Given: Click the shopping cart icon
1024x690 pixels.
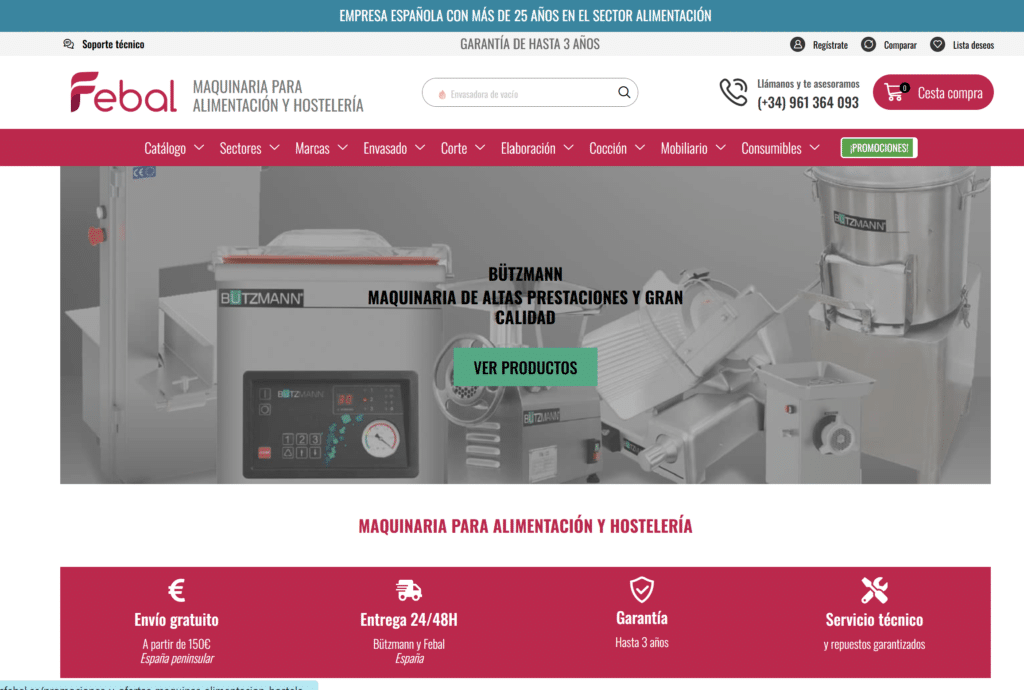Looking at the screenshot, I should pos(896,92).
